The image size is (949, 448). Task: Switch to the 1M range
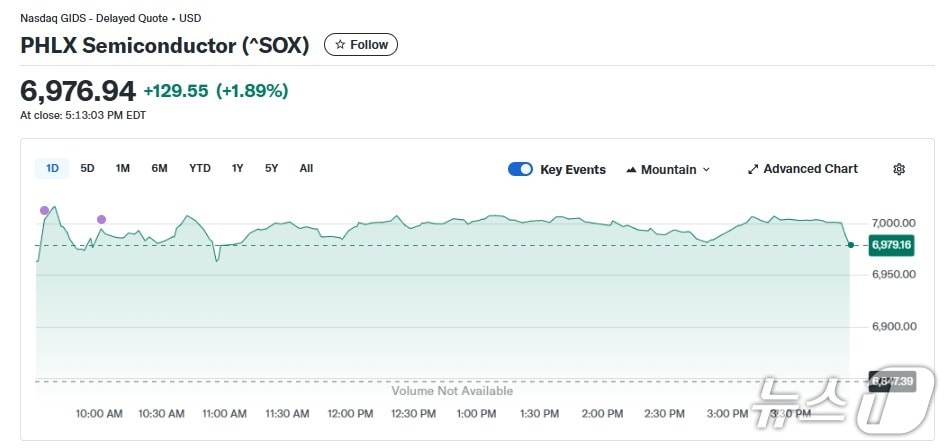coord(122,168)
